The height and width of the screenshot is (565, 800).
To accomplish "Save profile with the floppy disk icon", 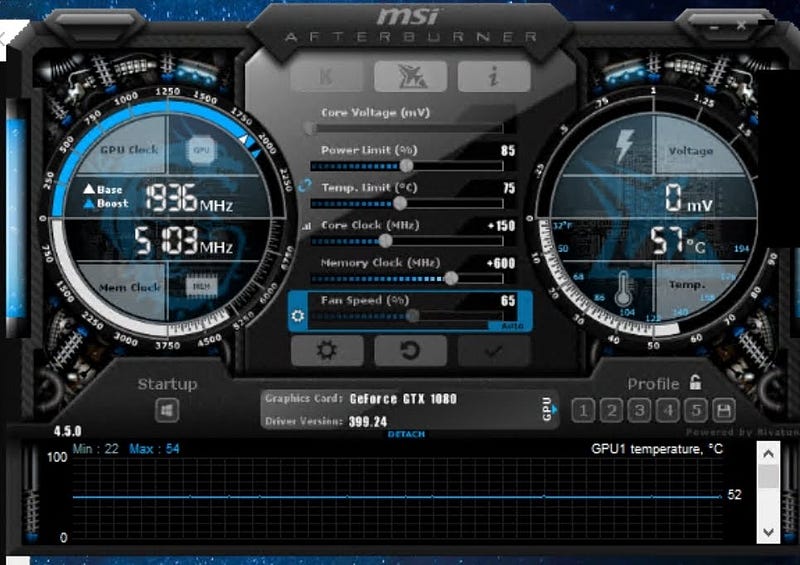I will point(723,410).
